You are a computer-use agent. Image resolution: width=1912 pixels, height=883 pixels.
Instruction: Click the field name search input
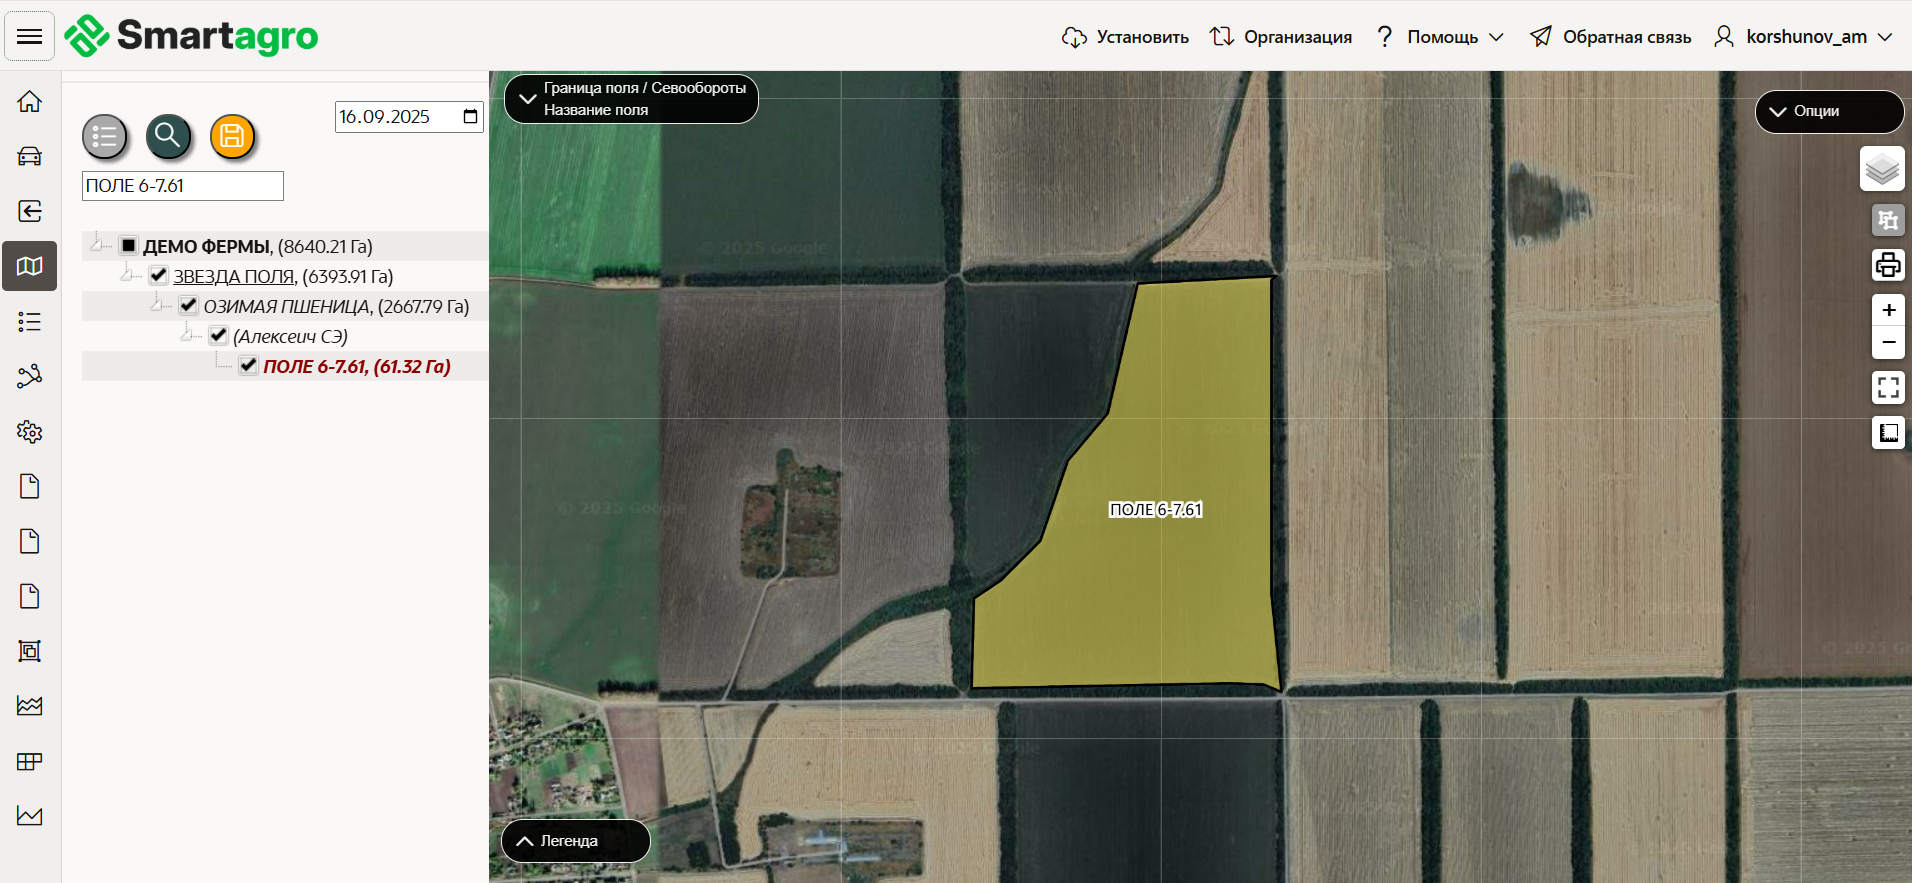pyautogui.click(x=183, y=186)
